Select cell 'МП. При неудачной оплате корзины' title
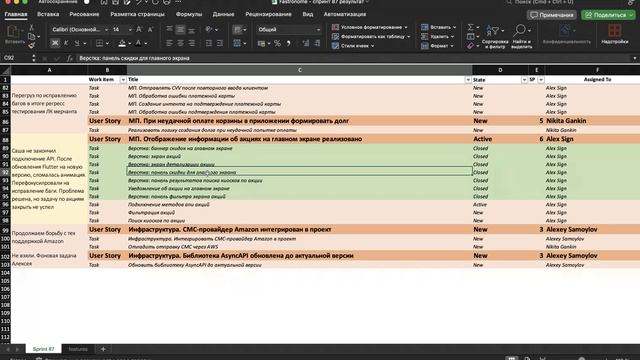Screen dimensions: 640x360 pyautogui.click(x=300, y=121)
